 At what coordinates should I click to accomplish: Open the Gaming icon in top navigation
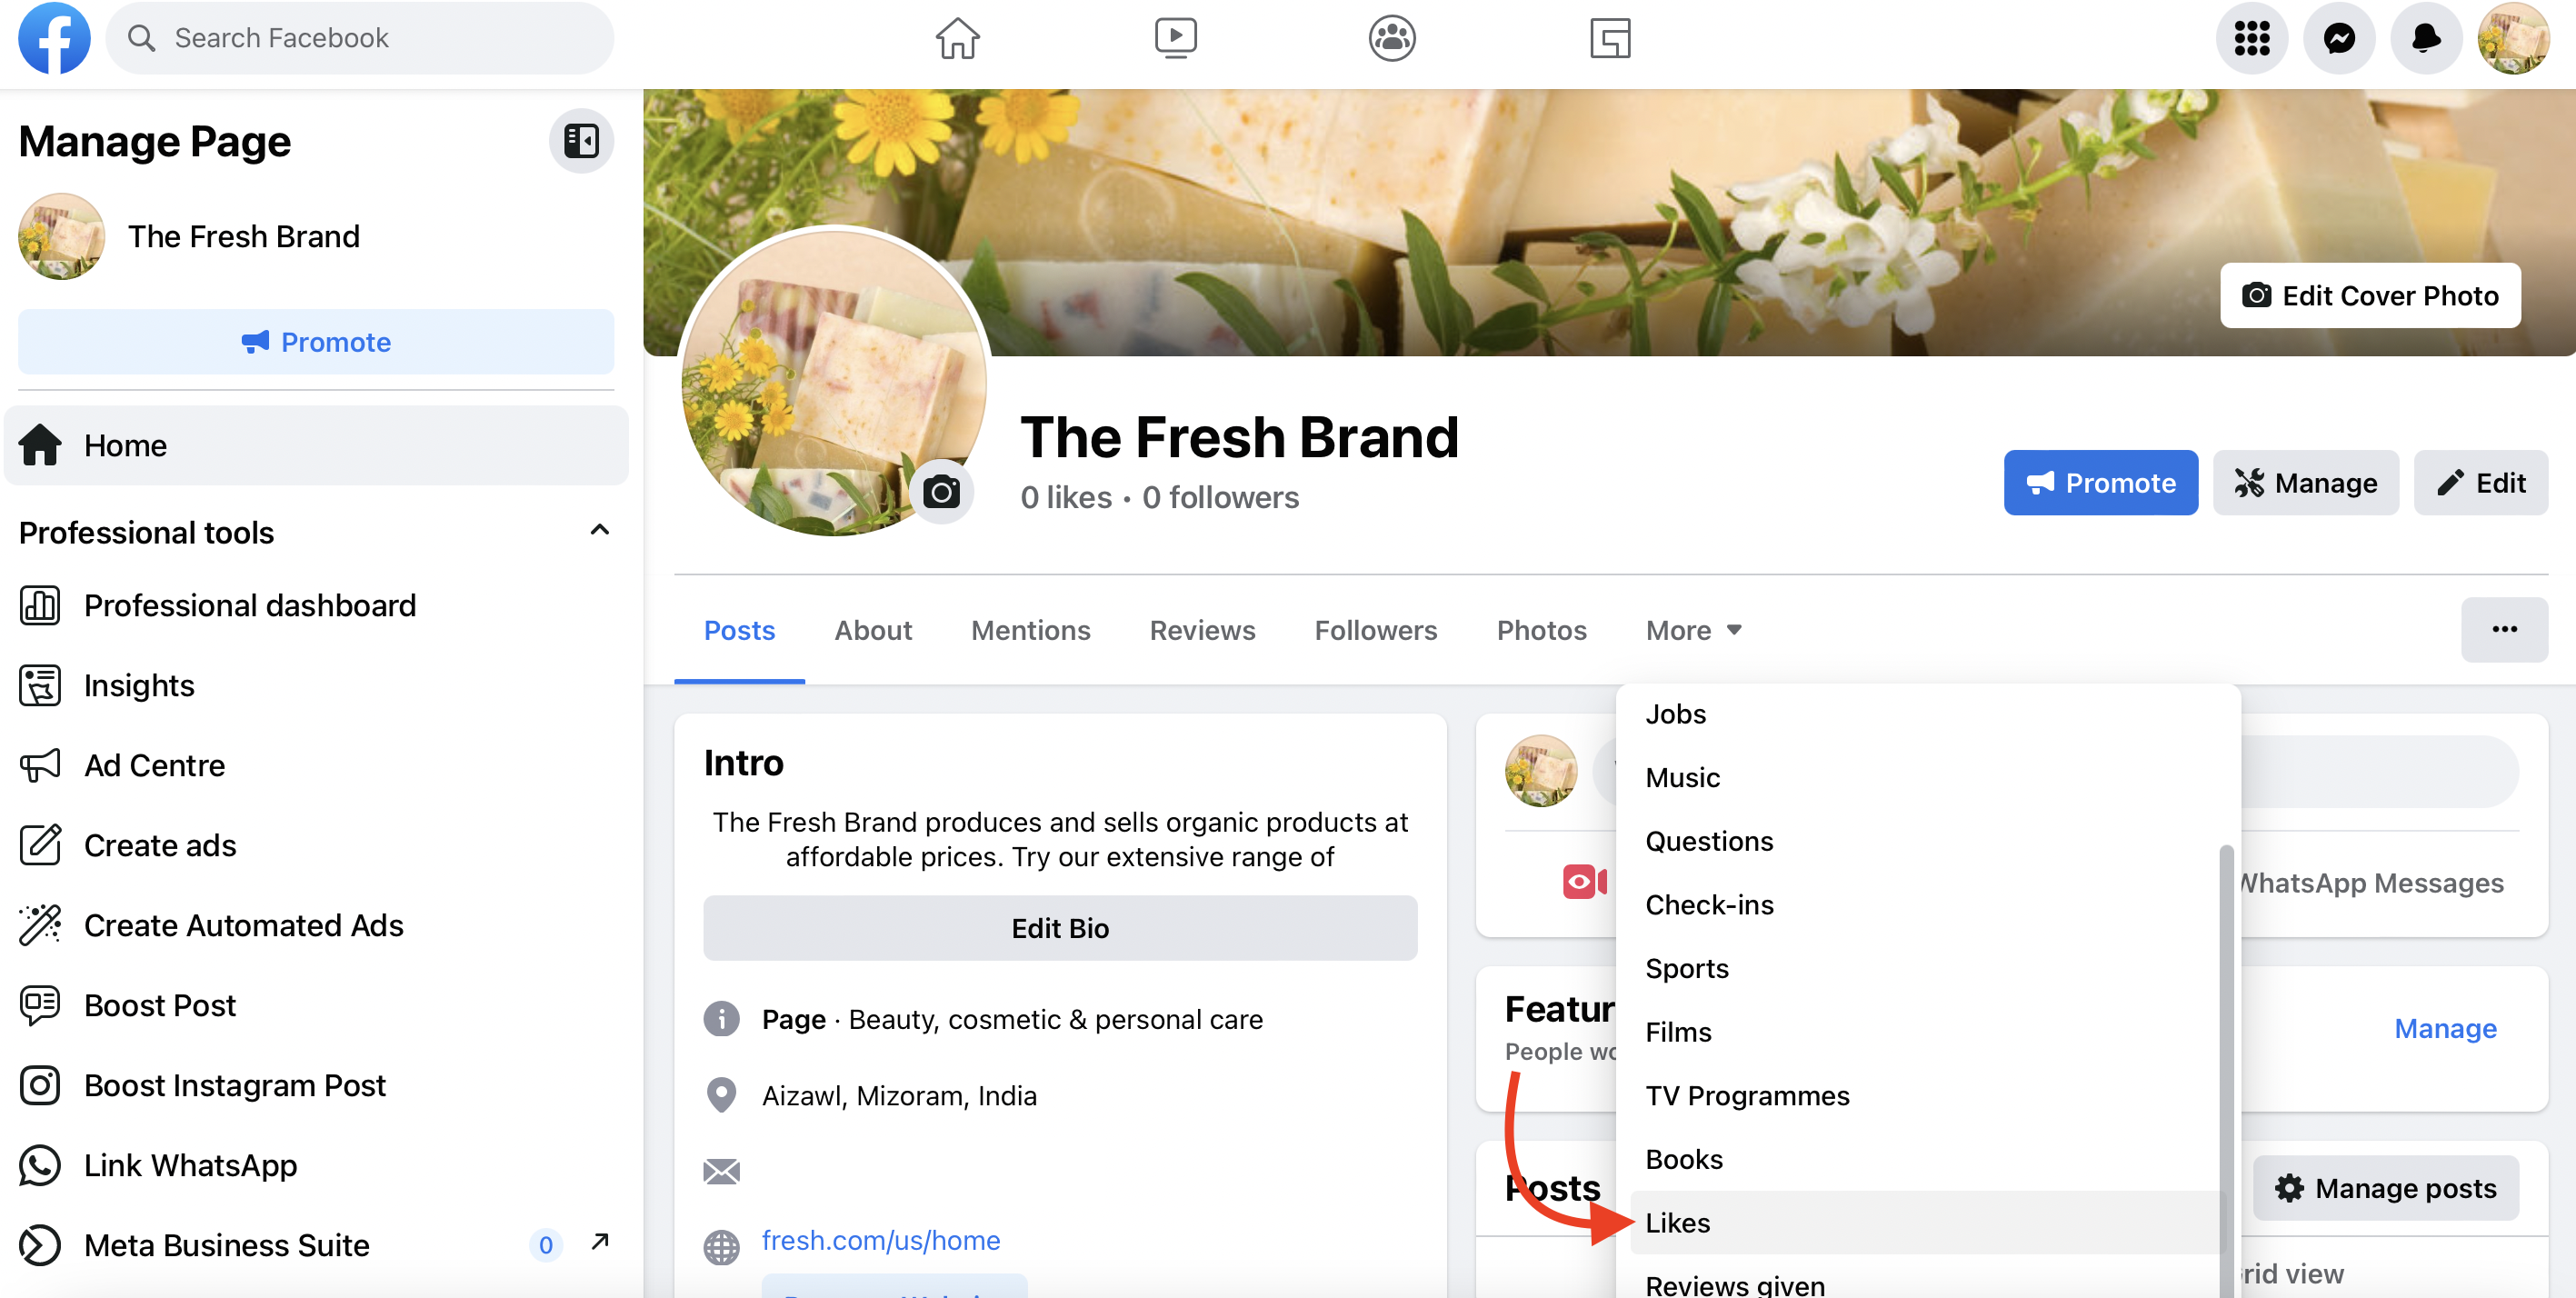1610,38
